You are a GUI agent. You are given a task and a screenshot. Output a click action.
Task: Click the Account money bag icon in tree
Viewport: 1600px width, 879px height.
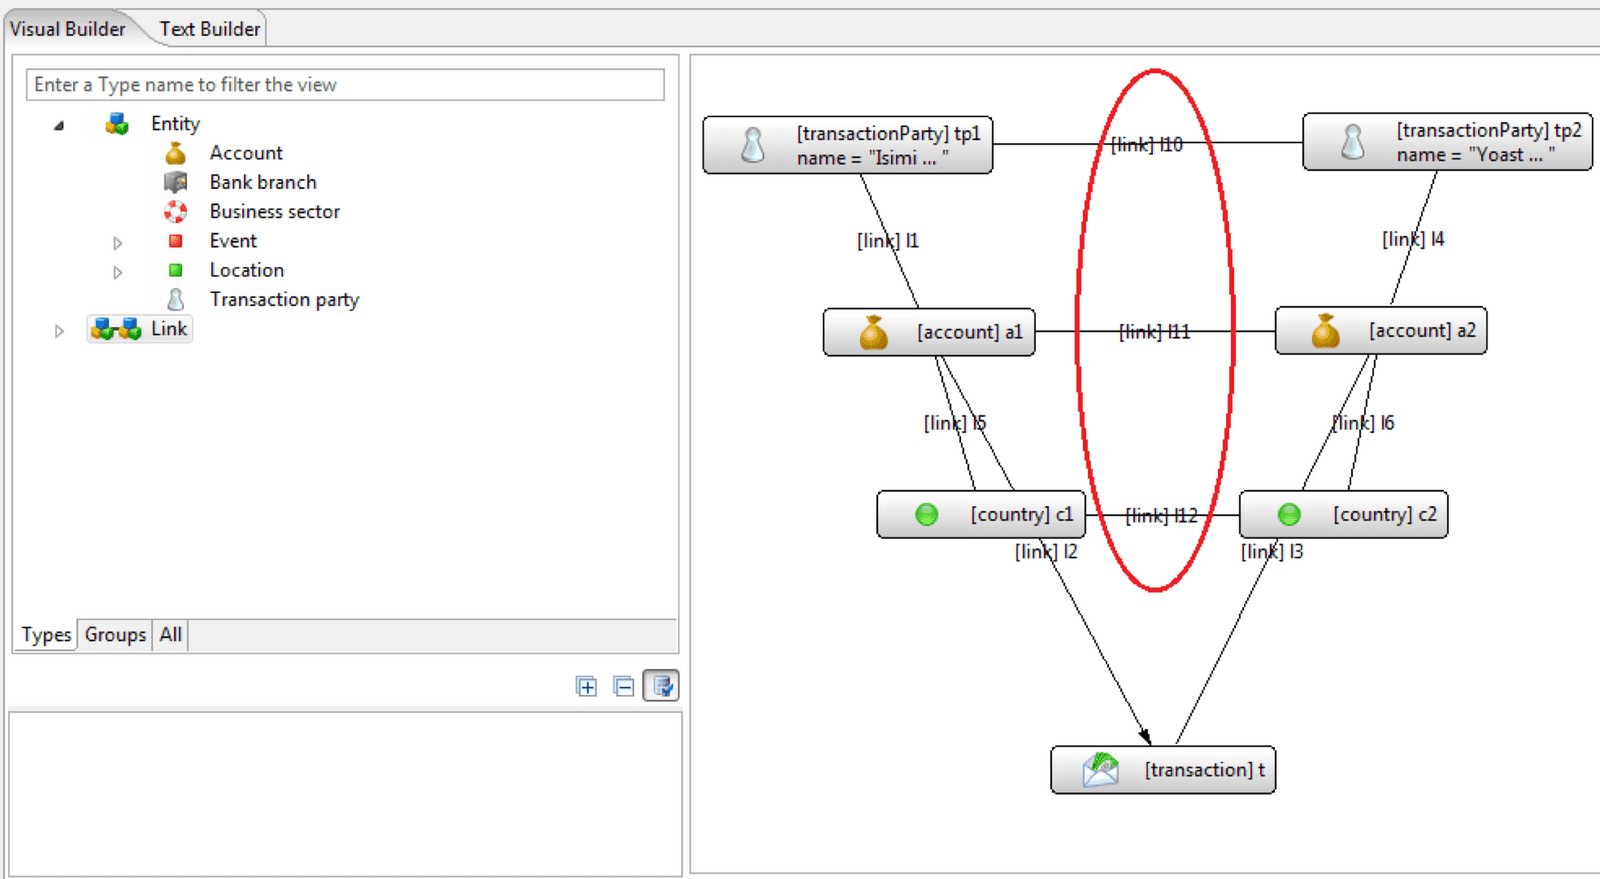(x=176, y=153)
